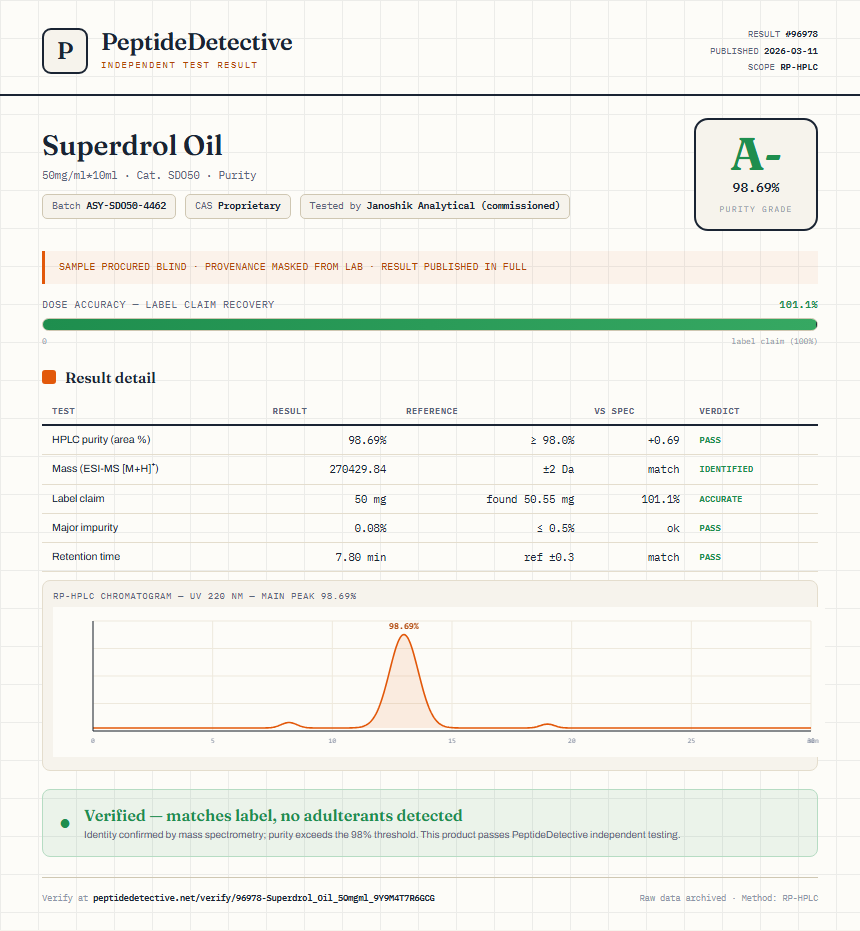The height and width of the screenshot is (931, 860).
Task: Click the found 50.55 mg reference cell
Action: tap(530, 499)
